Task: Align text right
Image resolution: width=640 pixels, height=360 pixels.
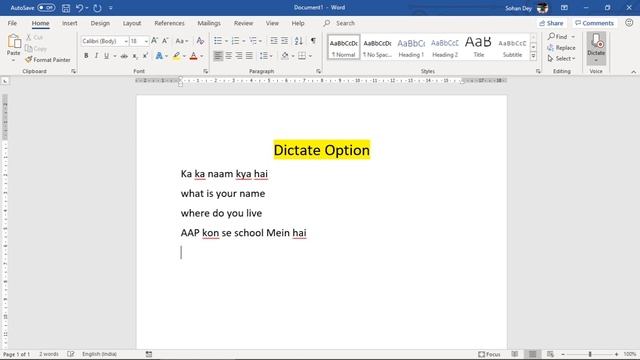Action: click(x=239, y=56)
